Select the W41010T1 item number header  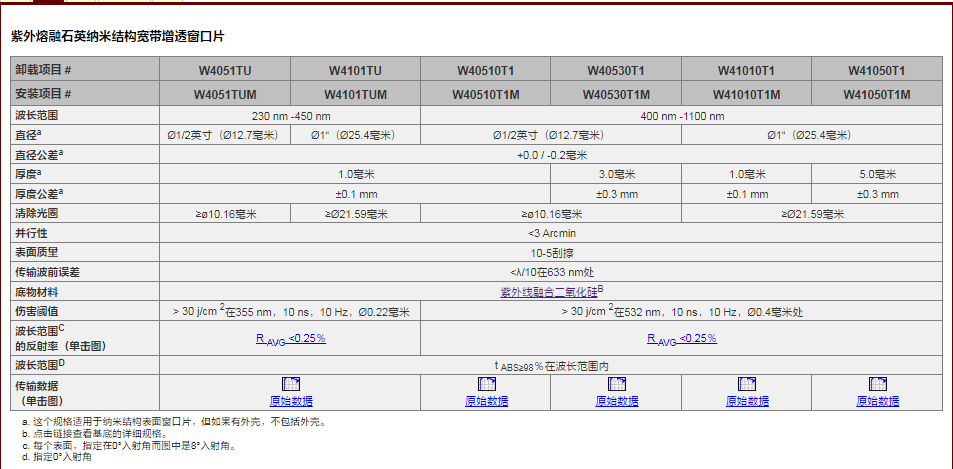(x=746, y=70)
